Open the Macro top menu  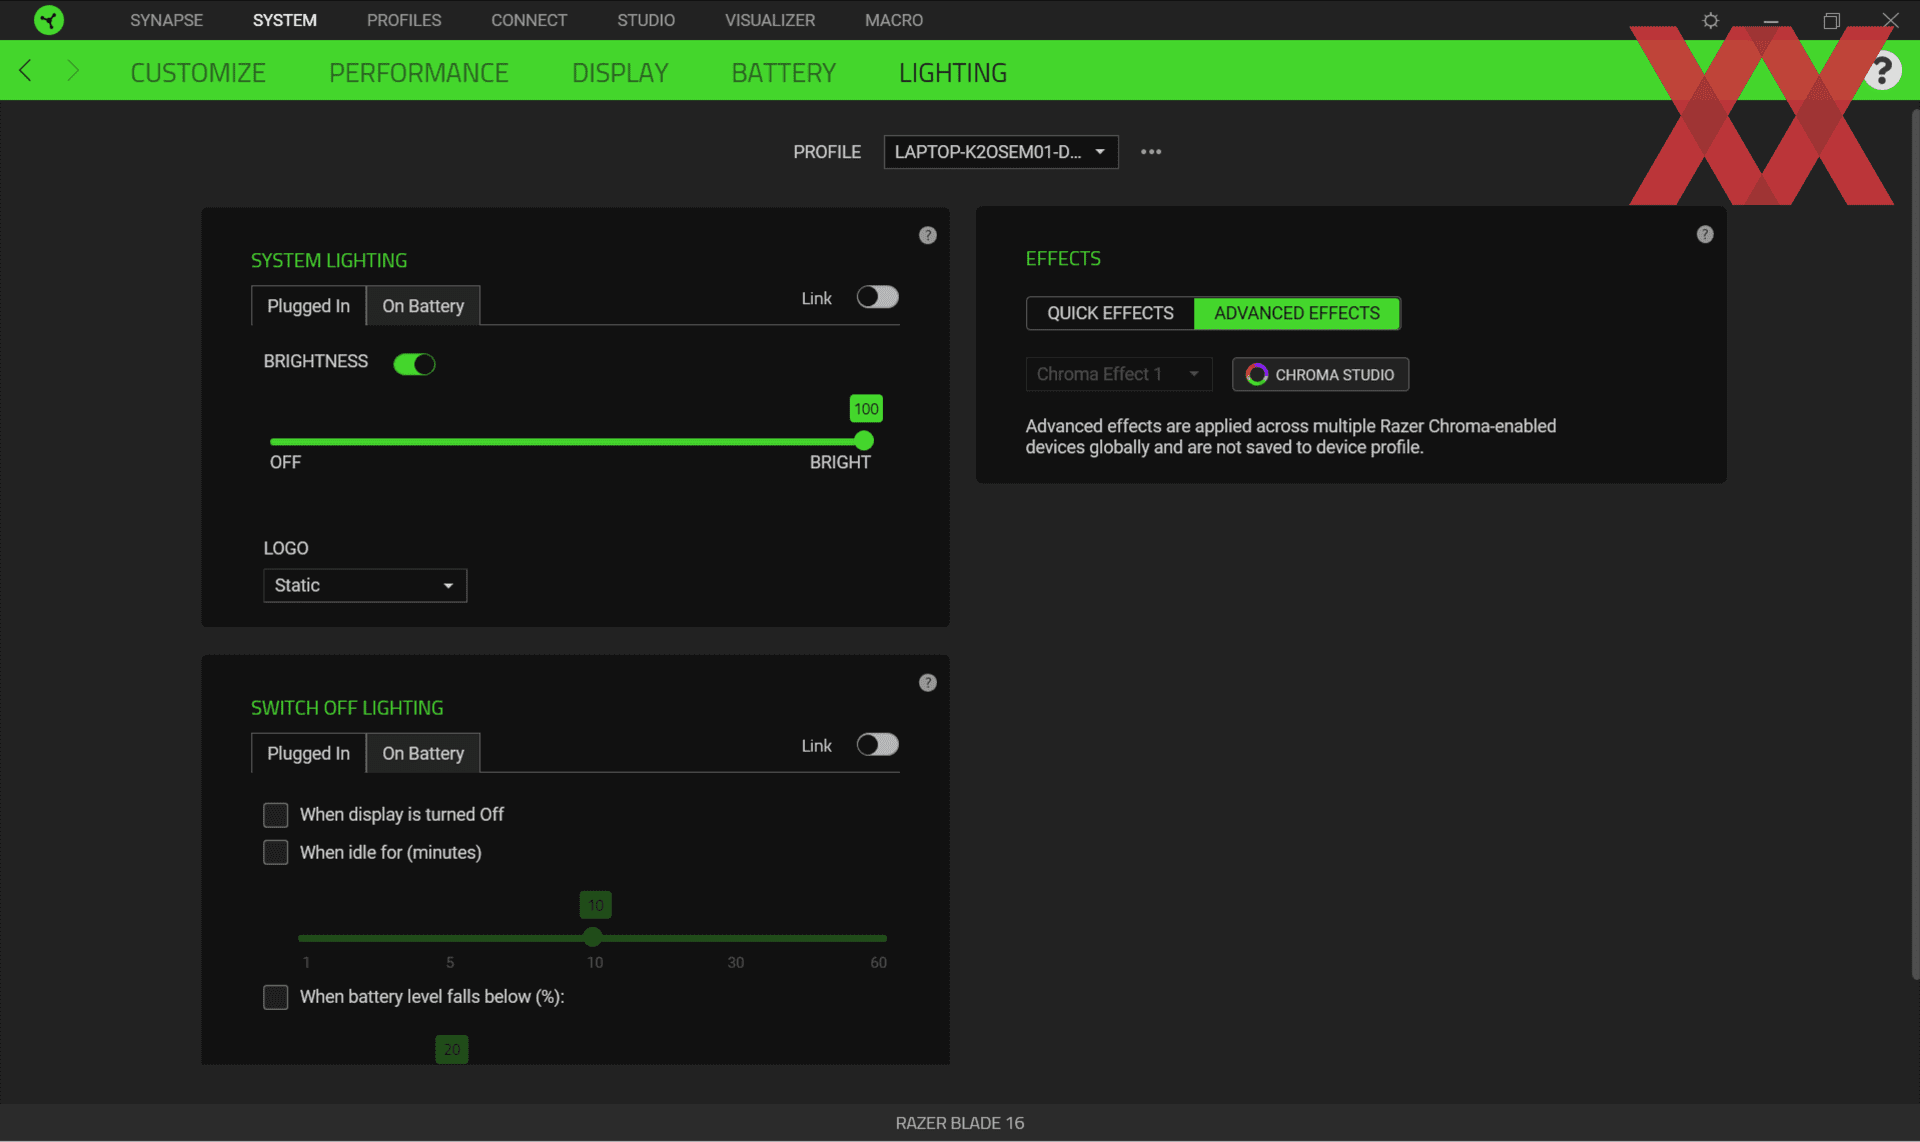894,20
